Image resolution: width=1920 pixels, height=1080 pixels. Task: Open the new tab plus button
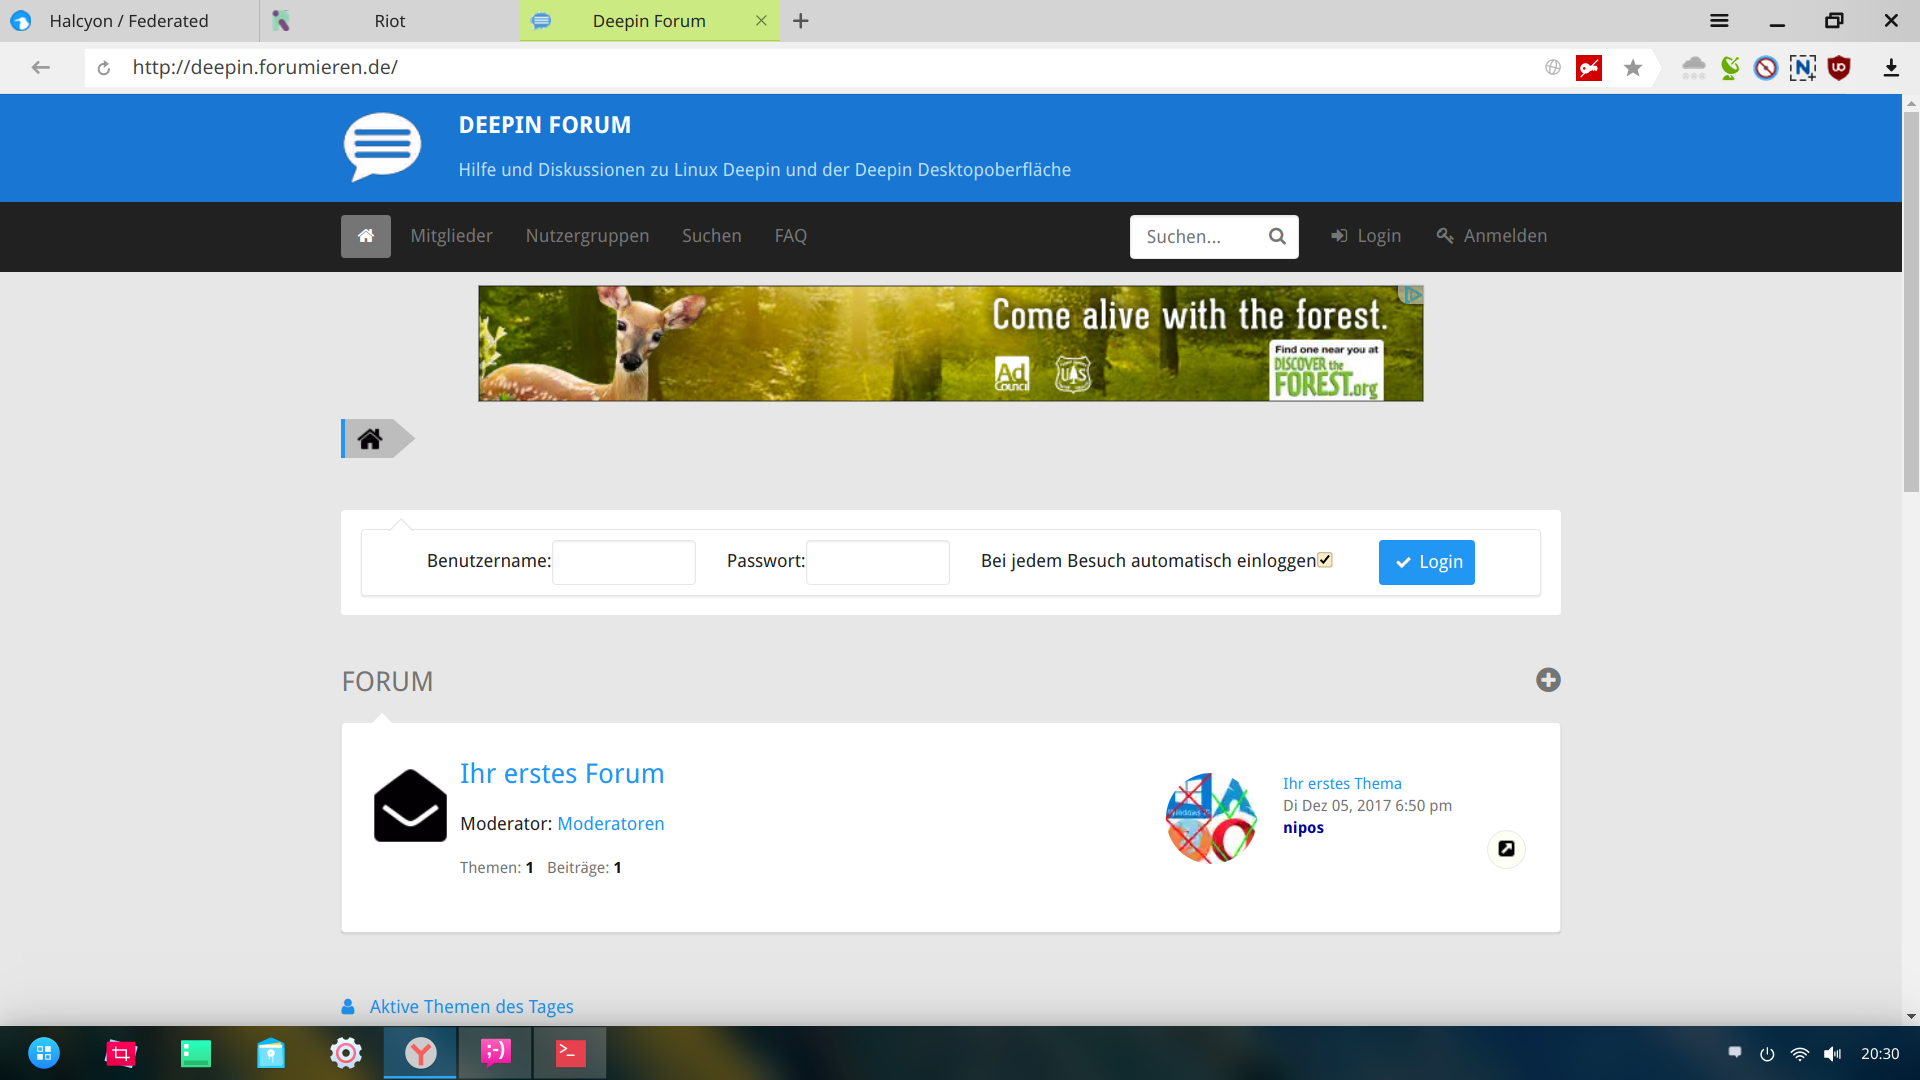coord(801,21)
